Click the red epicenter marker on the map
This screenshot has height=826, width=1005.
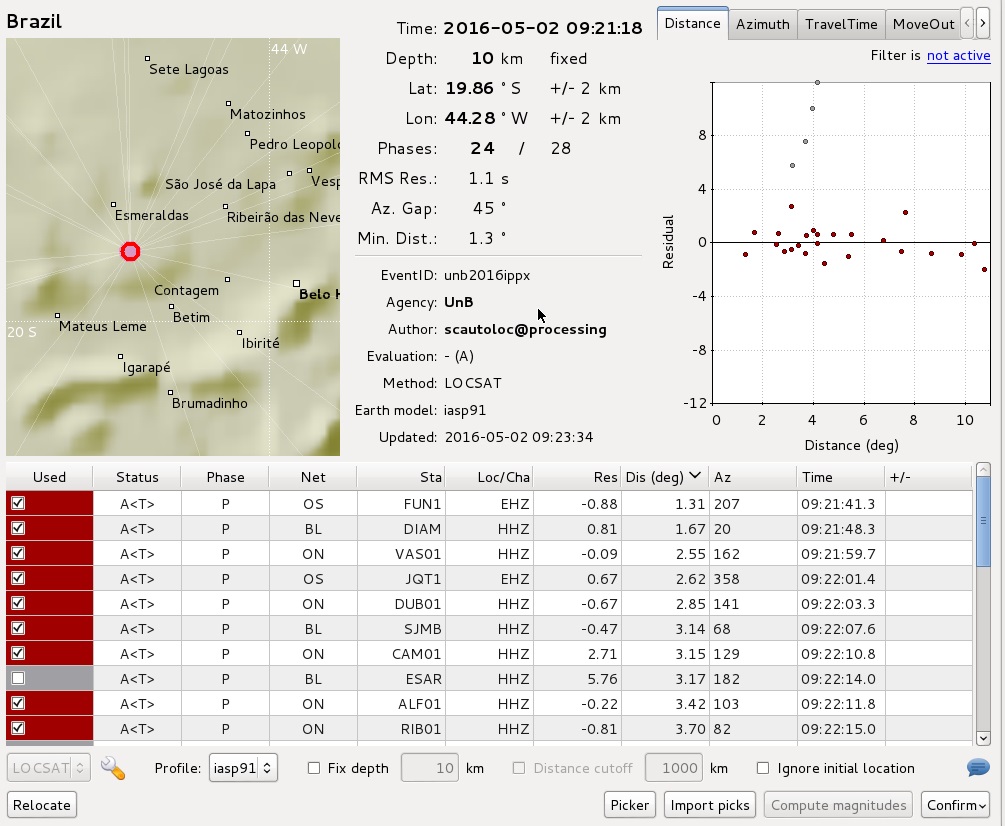coord(130,251)
